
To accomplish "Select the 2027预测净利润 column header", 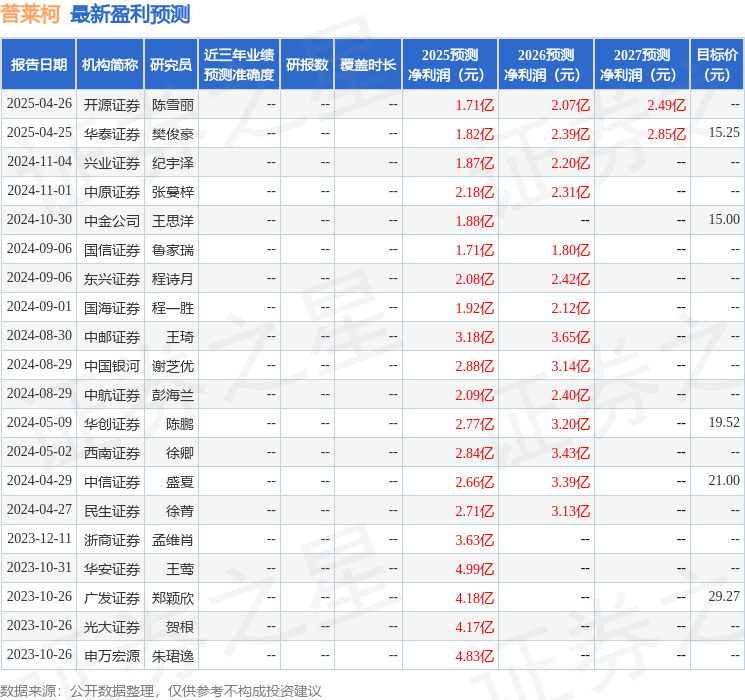I will 642,65.
